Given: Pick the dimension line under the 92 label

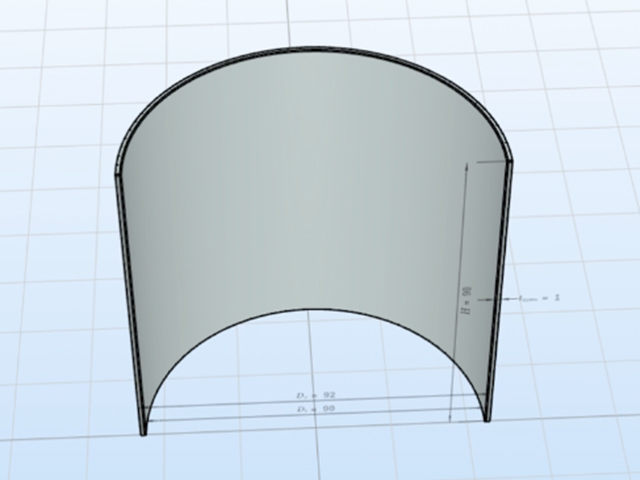Looking at the screenshot, I should (x=314, y=402).
